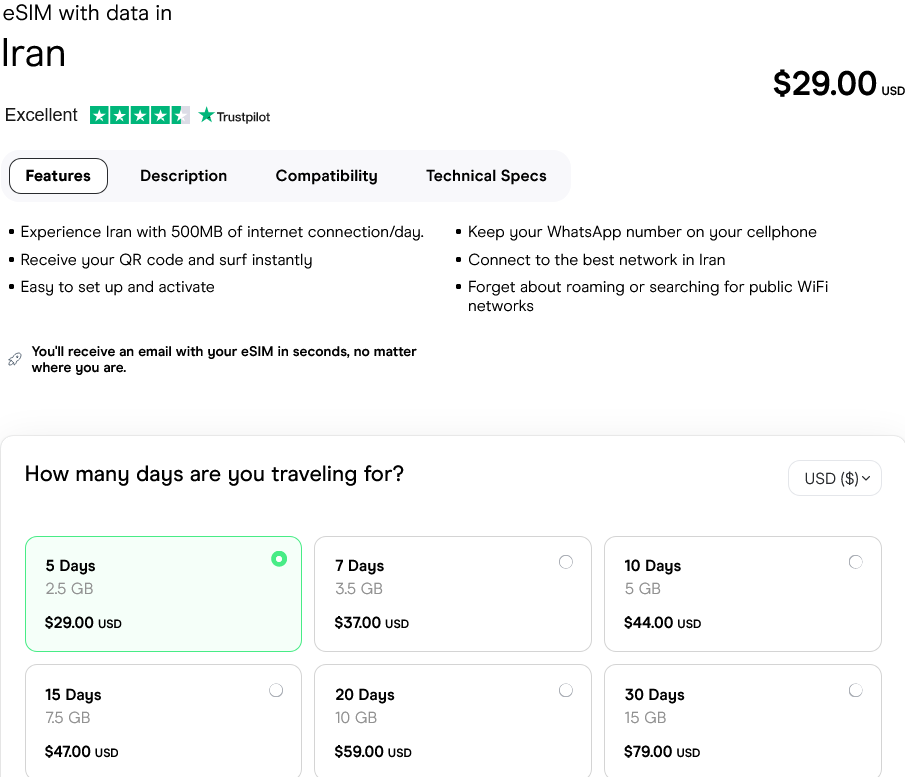This screenshot has width=905, height=777.
Task: Open the Description tab
Action: [x=183, y=176]
